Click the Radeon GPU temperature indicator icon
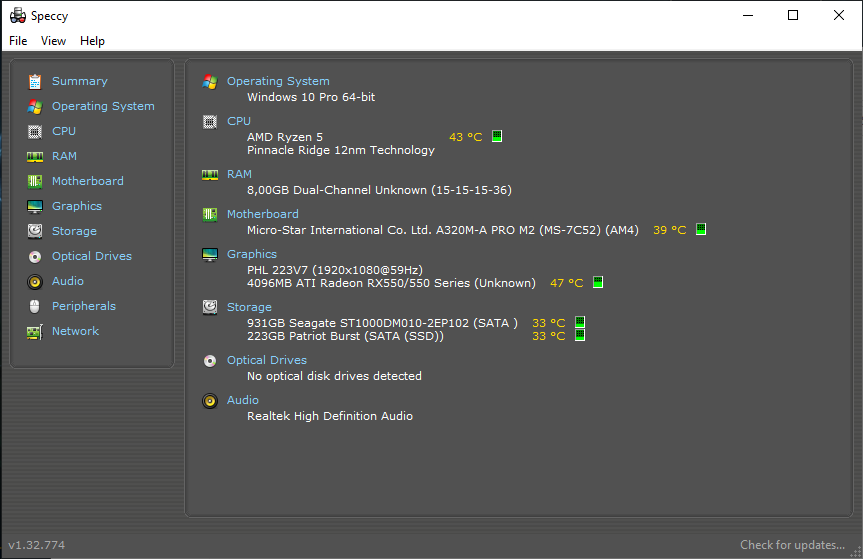This screenshot has width=863, height=559. (598, 282)
